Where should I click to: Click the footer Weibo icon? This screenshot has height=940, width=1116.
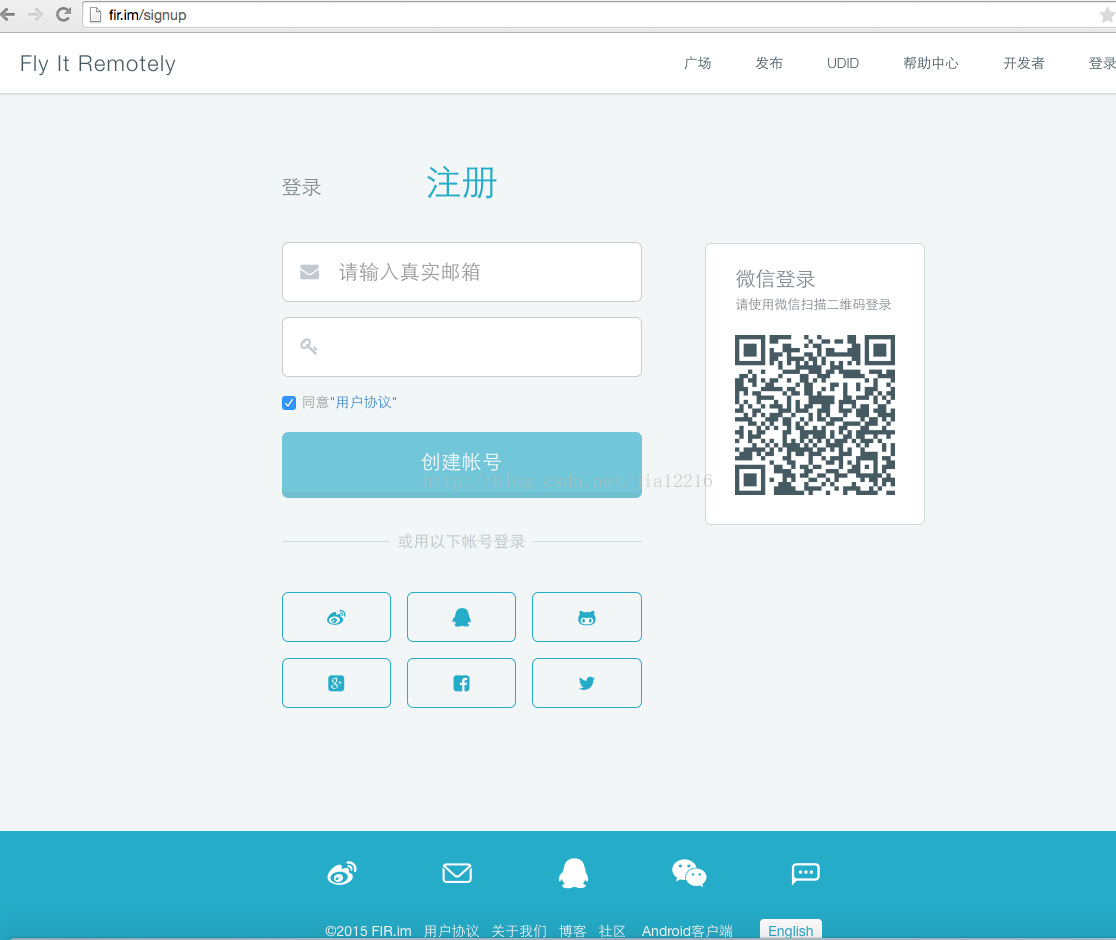[x=342, y=872]
